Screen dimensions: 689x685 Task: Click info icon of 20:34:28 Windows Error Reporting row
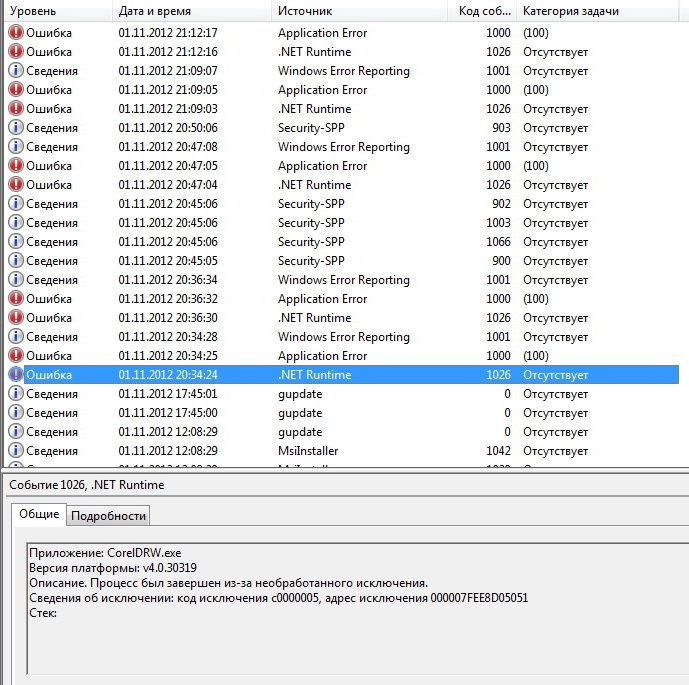(16, 337)
